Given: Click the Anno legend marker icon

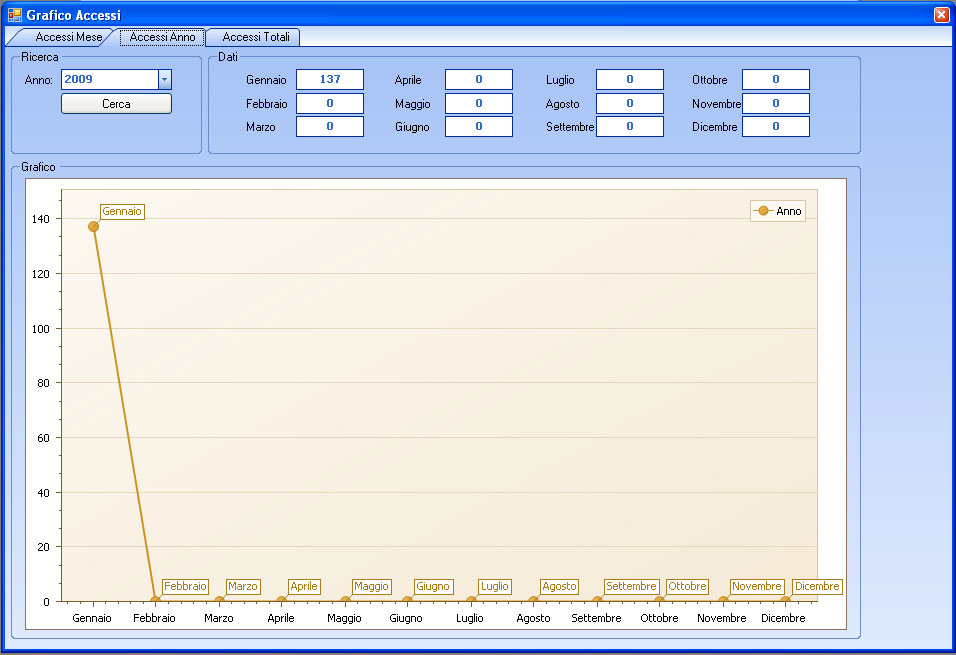Looking at the screenshot, I should click(764, 211).
